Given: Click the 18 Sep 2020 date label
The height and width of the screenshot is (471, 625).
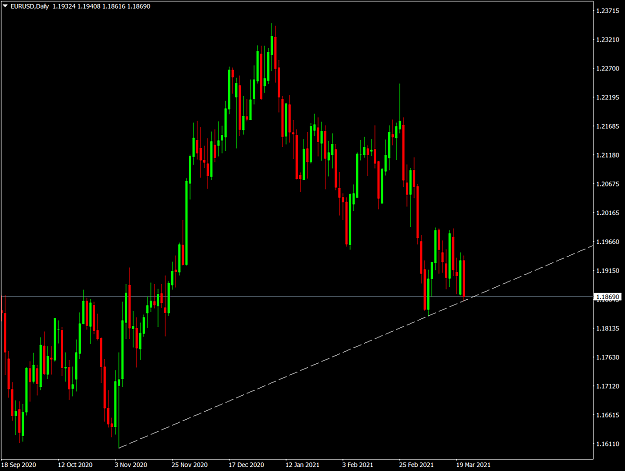Looking at the screenshot, I should click(x=19, y=465).
